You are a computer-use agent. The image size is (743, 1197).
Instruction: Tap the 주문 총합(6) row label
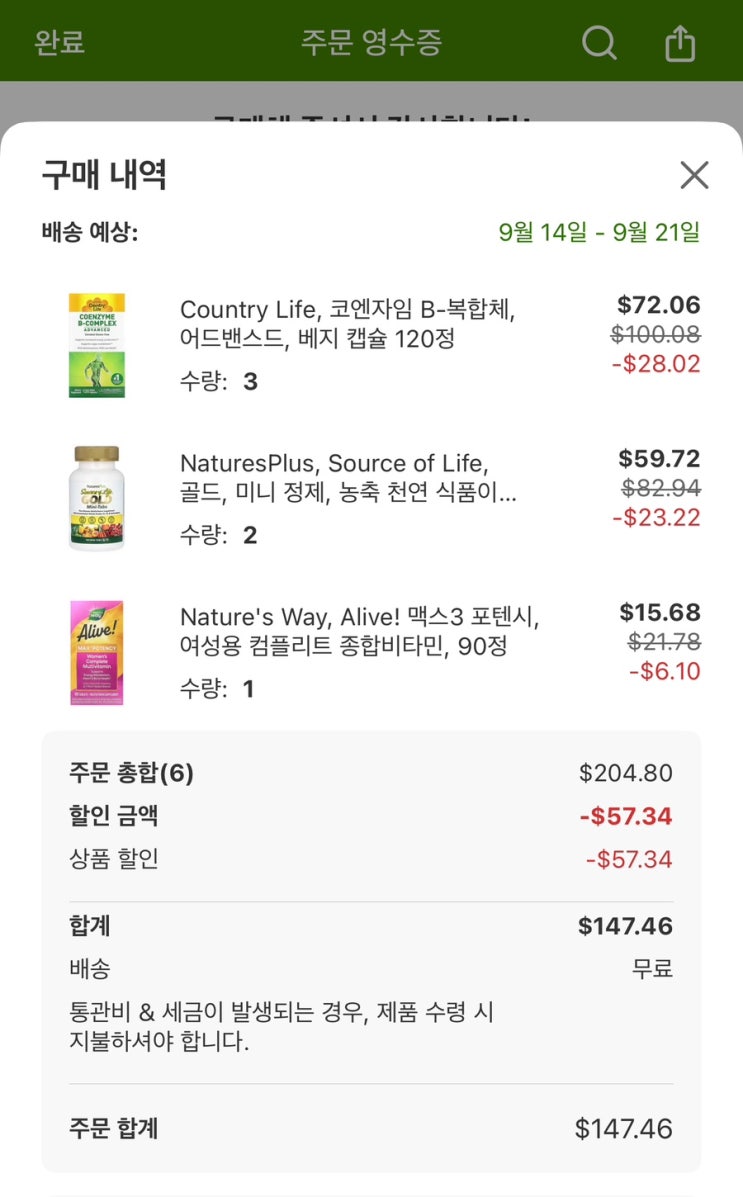click(x=131, y=773)
